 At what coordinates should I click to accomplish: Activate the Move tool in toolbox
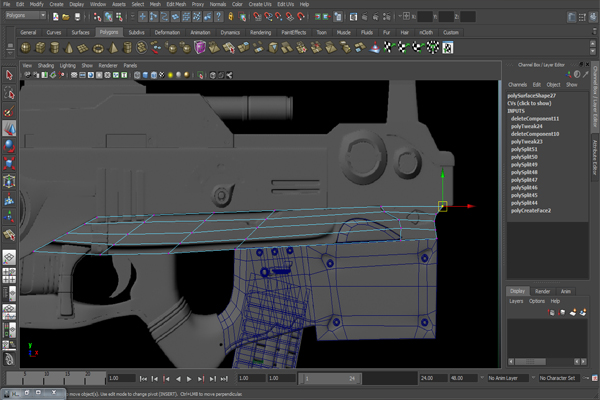click(9, 129)
